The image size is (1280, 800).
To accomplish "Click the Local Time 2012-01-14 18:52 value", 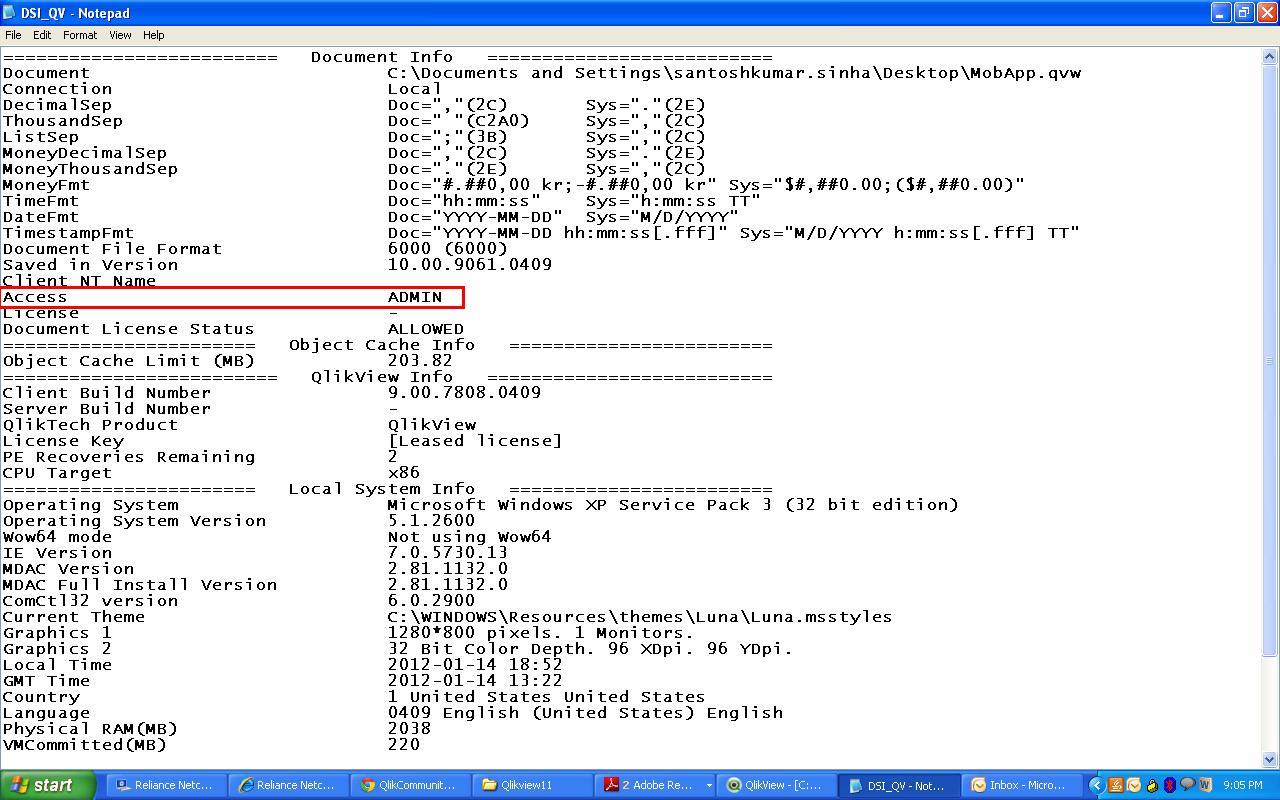I will coord(475,665).
